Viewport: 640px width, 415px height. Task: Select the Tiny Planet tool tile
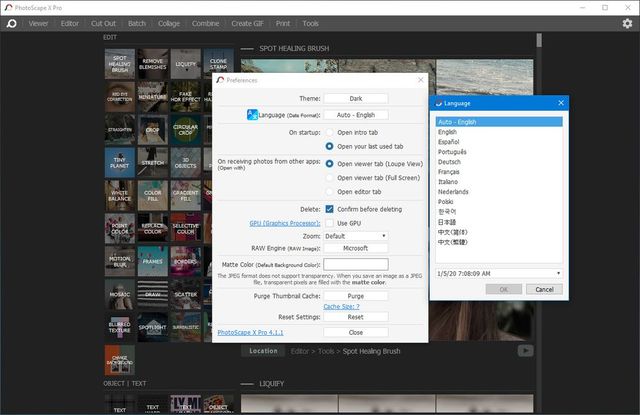119,162
